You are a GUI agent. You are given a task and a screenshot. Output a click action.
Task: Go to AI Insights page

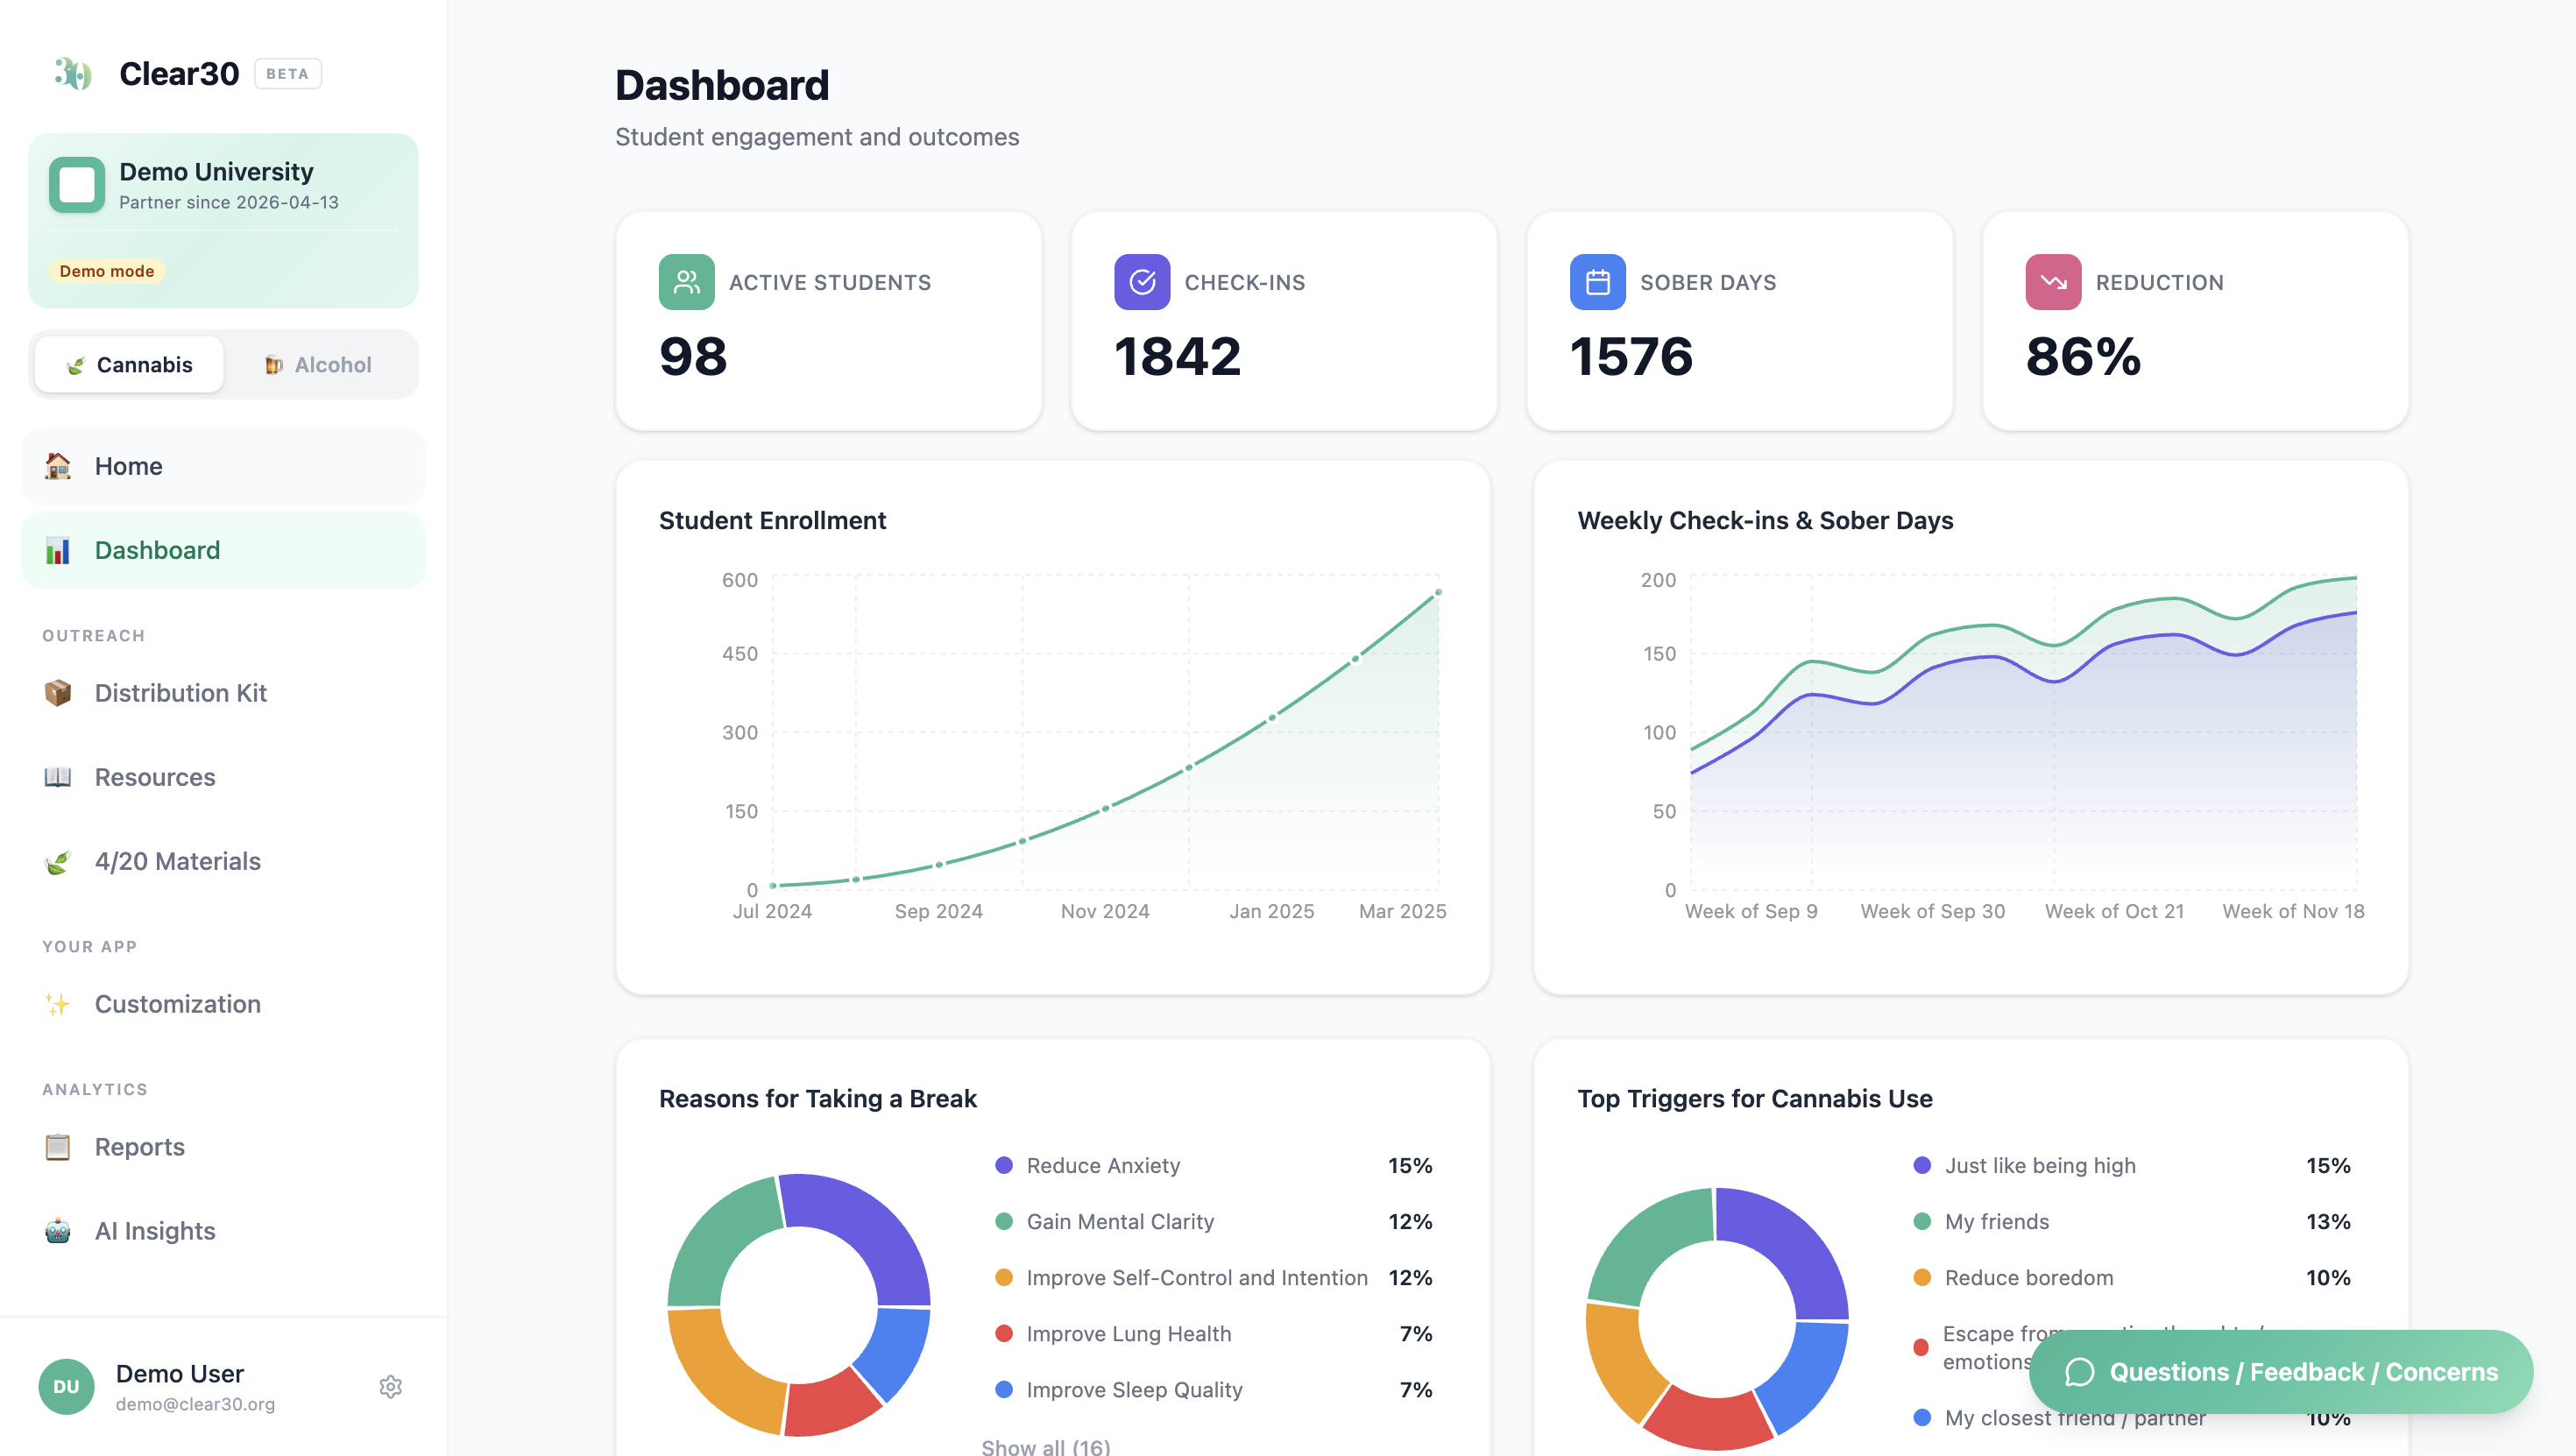coord(155,1231)
